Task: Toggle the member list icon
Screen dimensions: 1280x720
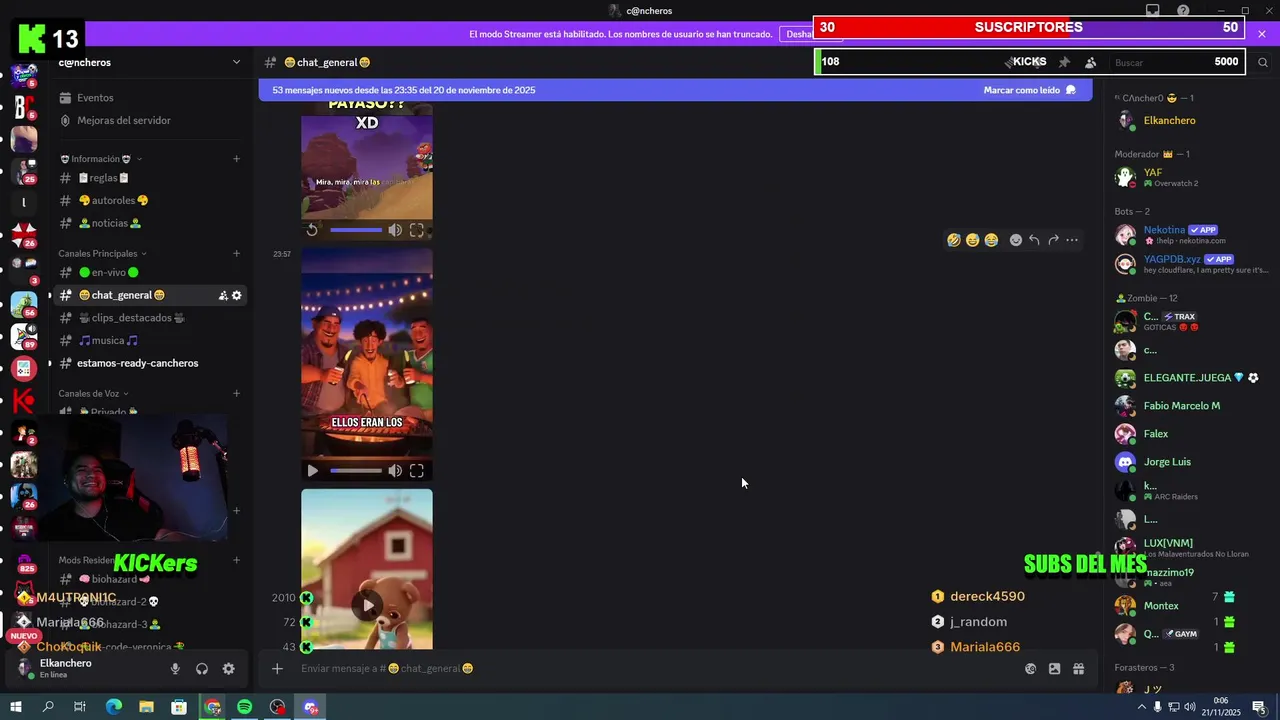Action: (x=1090, y=62)
